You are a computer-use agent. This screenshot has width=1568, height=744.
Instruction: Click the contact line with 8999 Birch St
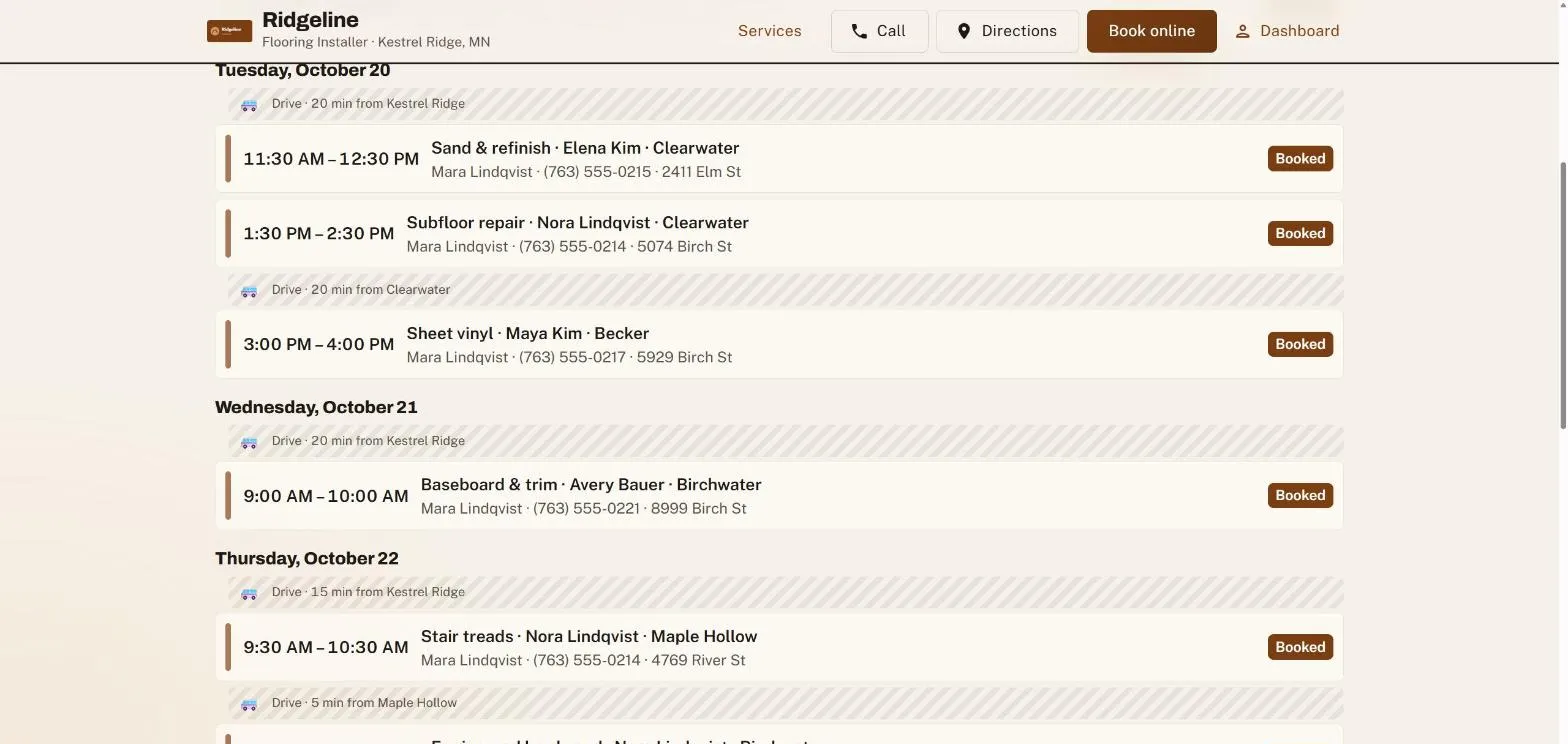click(583, 509)
